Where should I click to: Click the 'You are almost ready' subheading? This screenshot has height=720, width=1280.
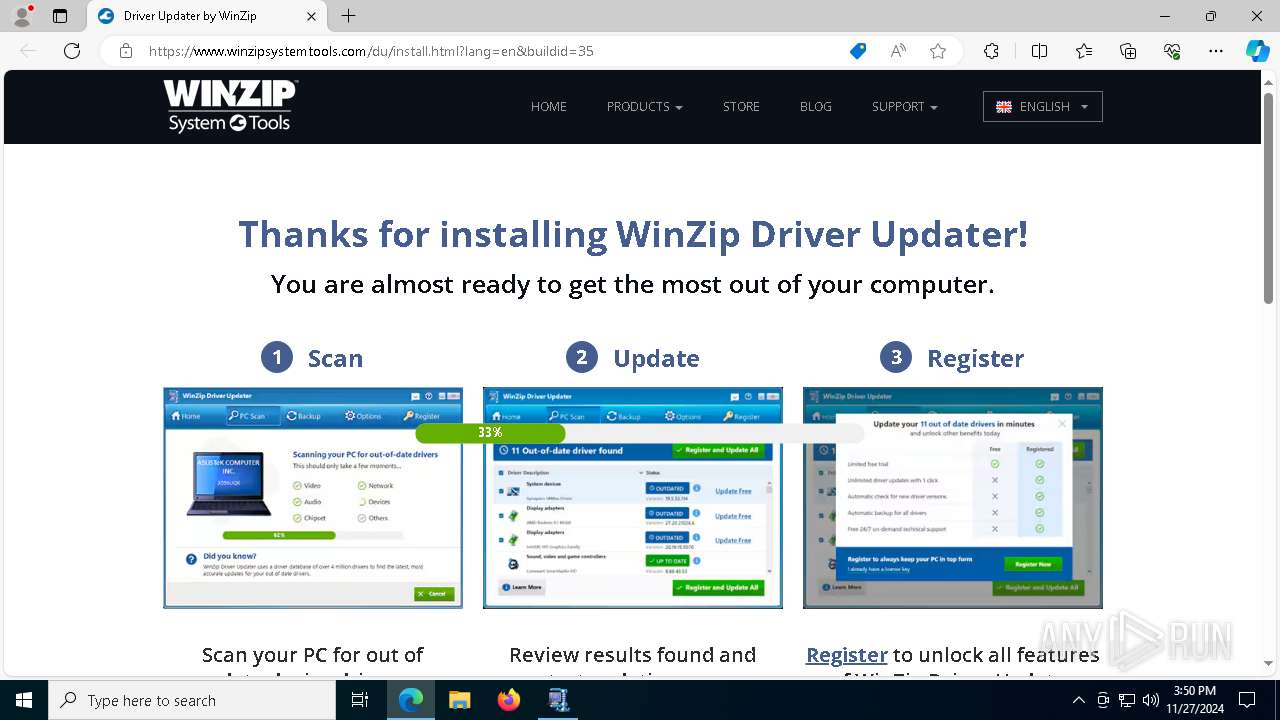pos(633,285)
